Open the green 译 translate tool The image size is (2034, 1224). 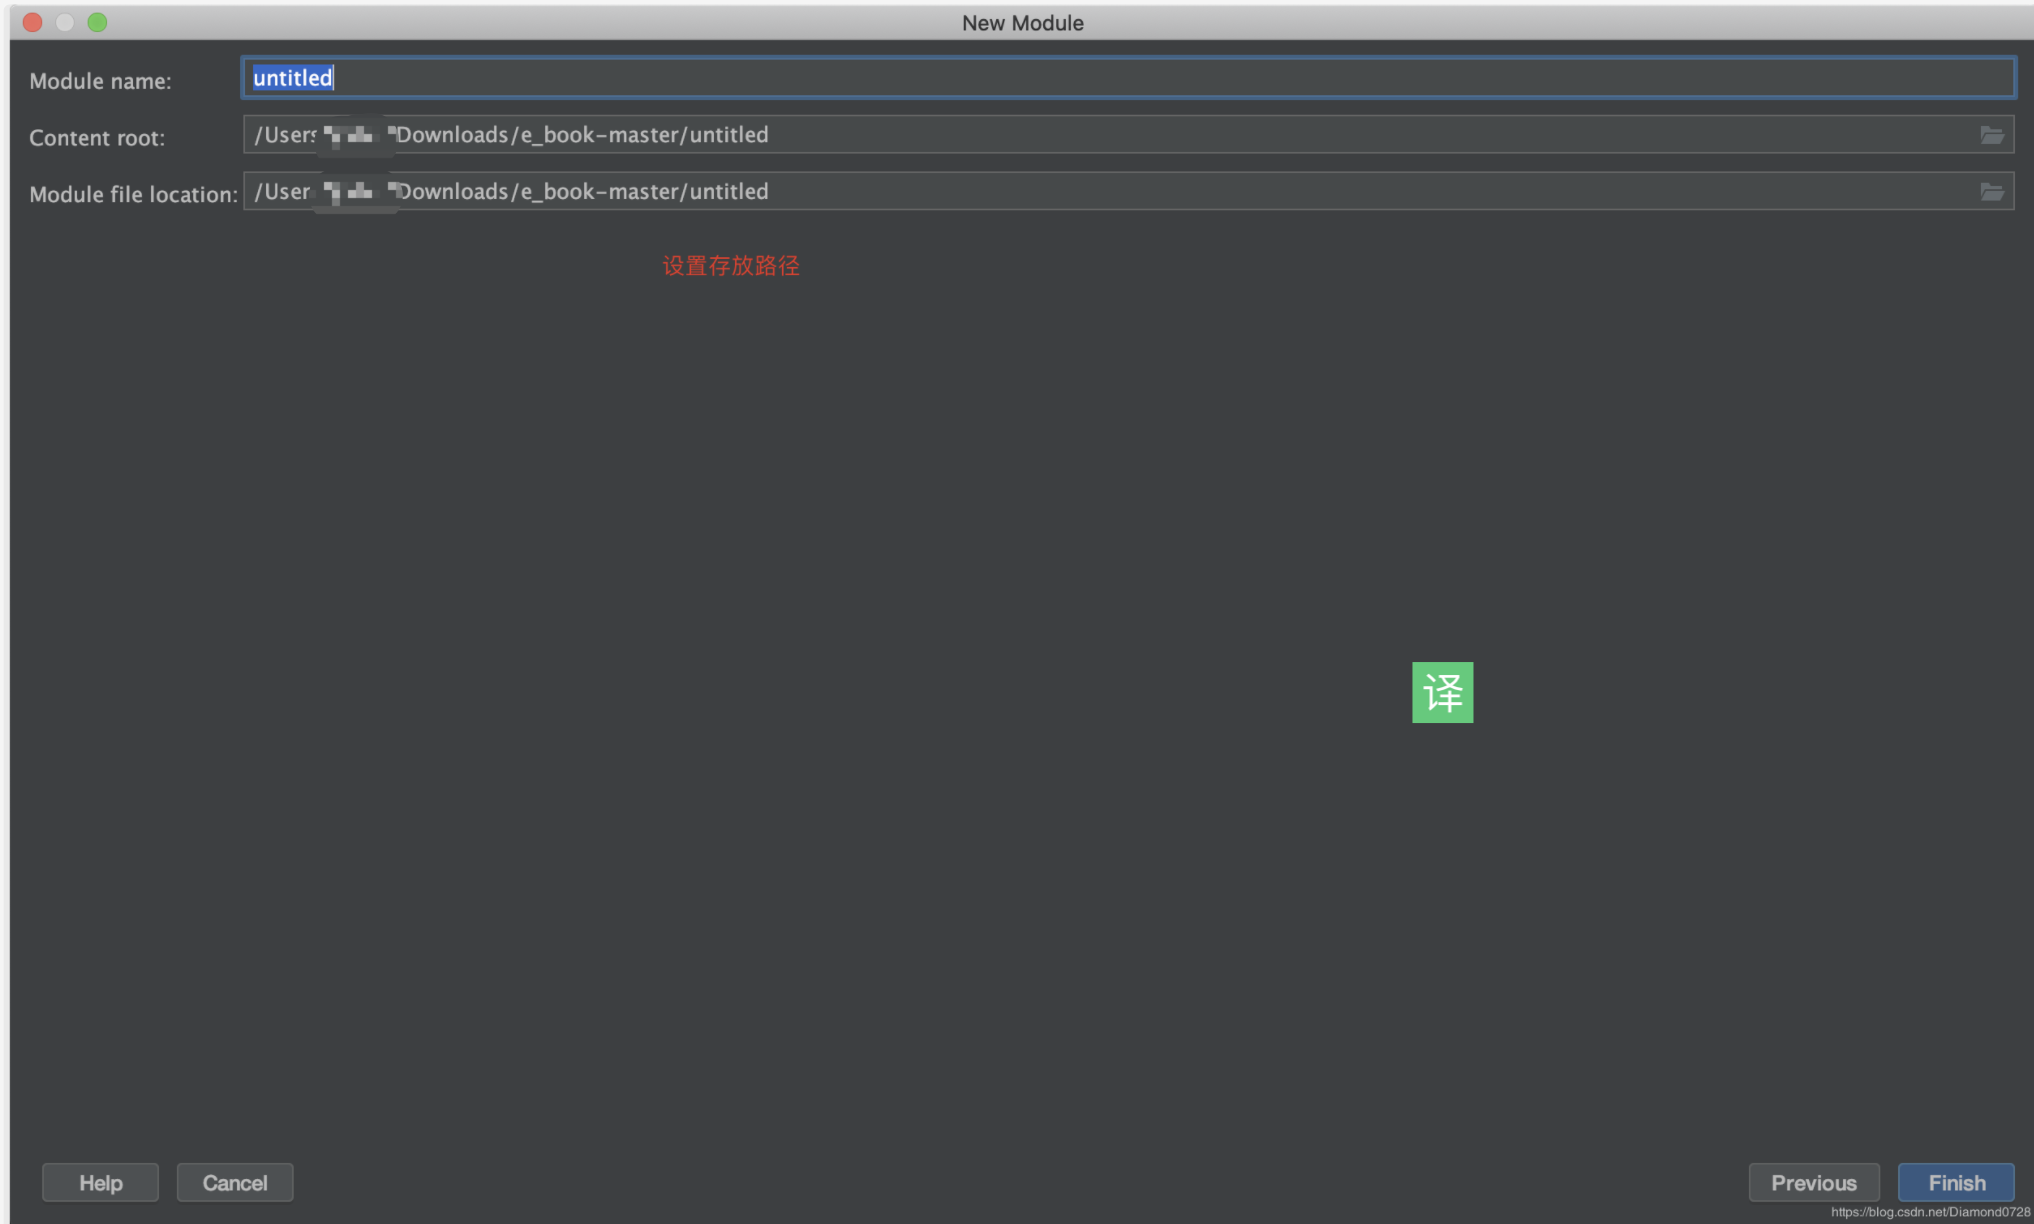1441,691
